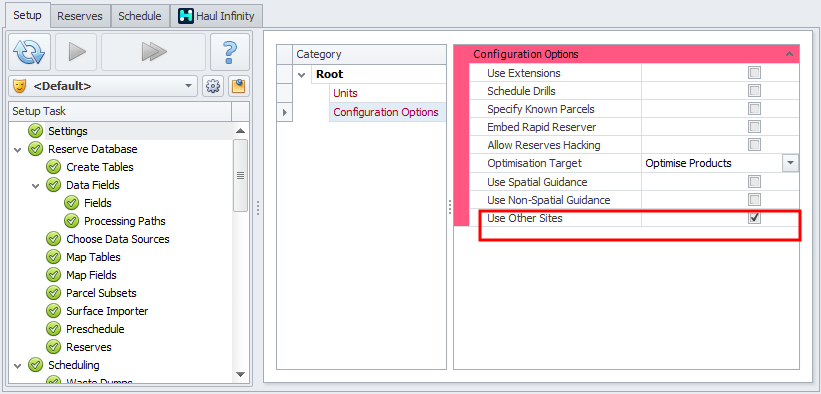
Task: Click green check icon beside Preschedule
Action: 53,329
